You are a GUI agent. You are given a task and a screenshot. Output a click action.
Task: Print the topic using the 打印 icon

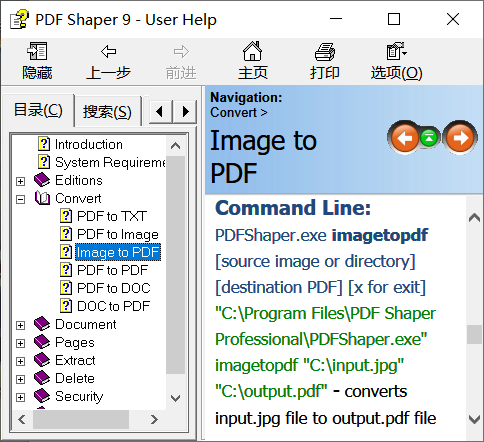coord(325,52)
